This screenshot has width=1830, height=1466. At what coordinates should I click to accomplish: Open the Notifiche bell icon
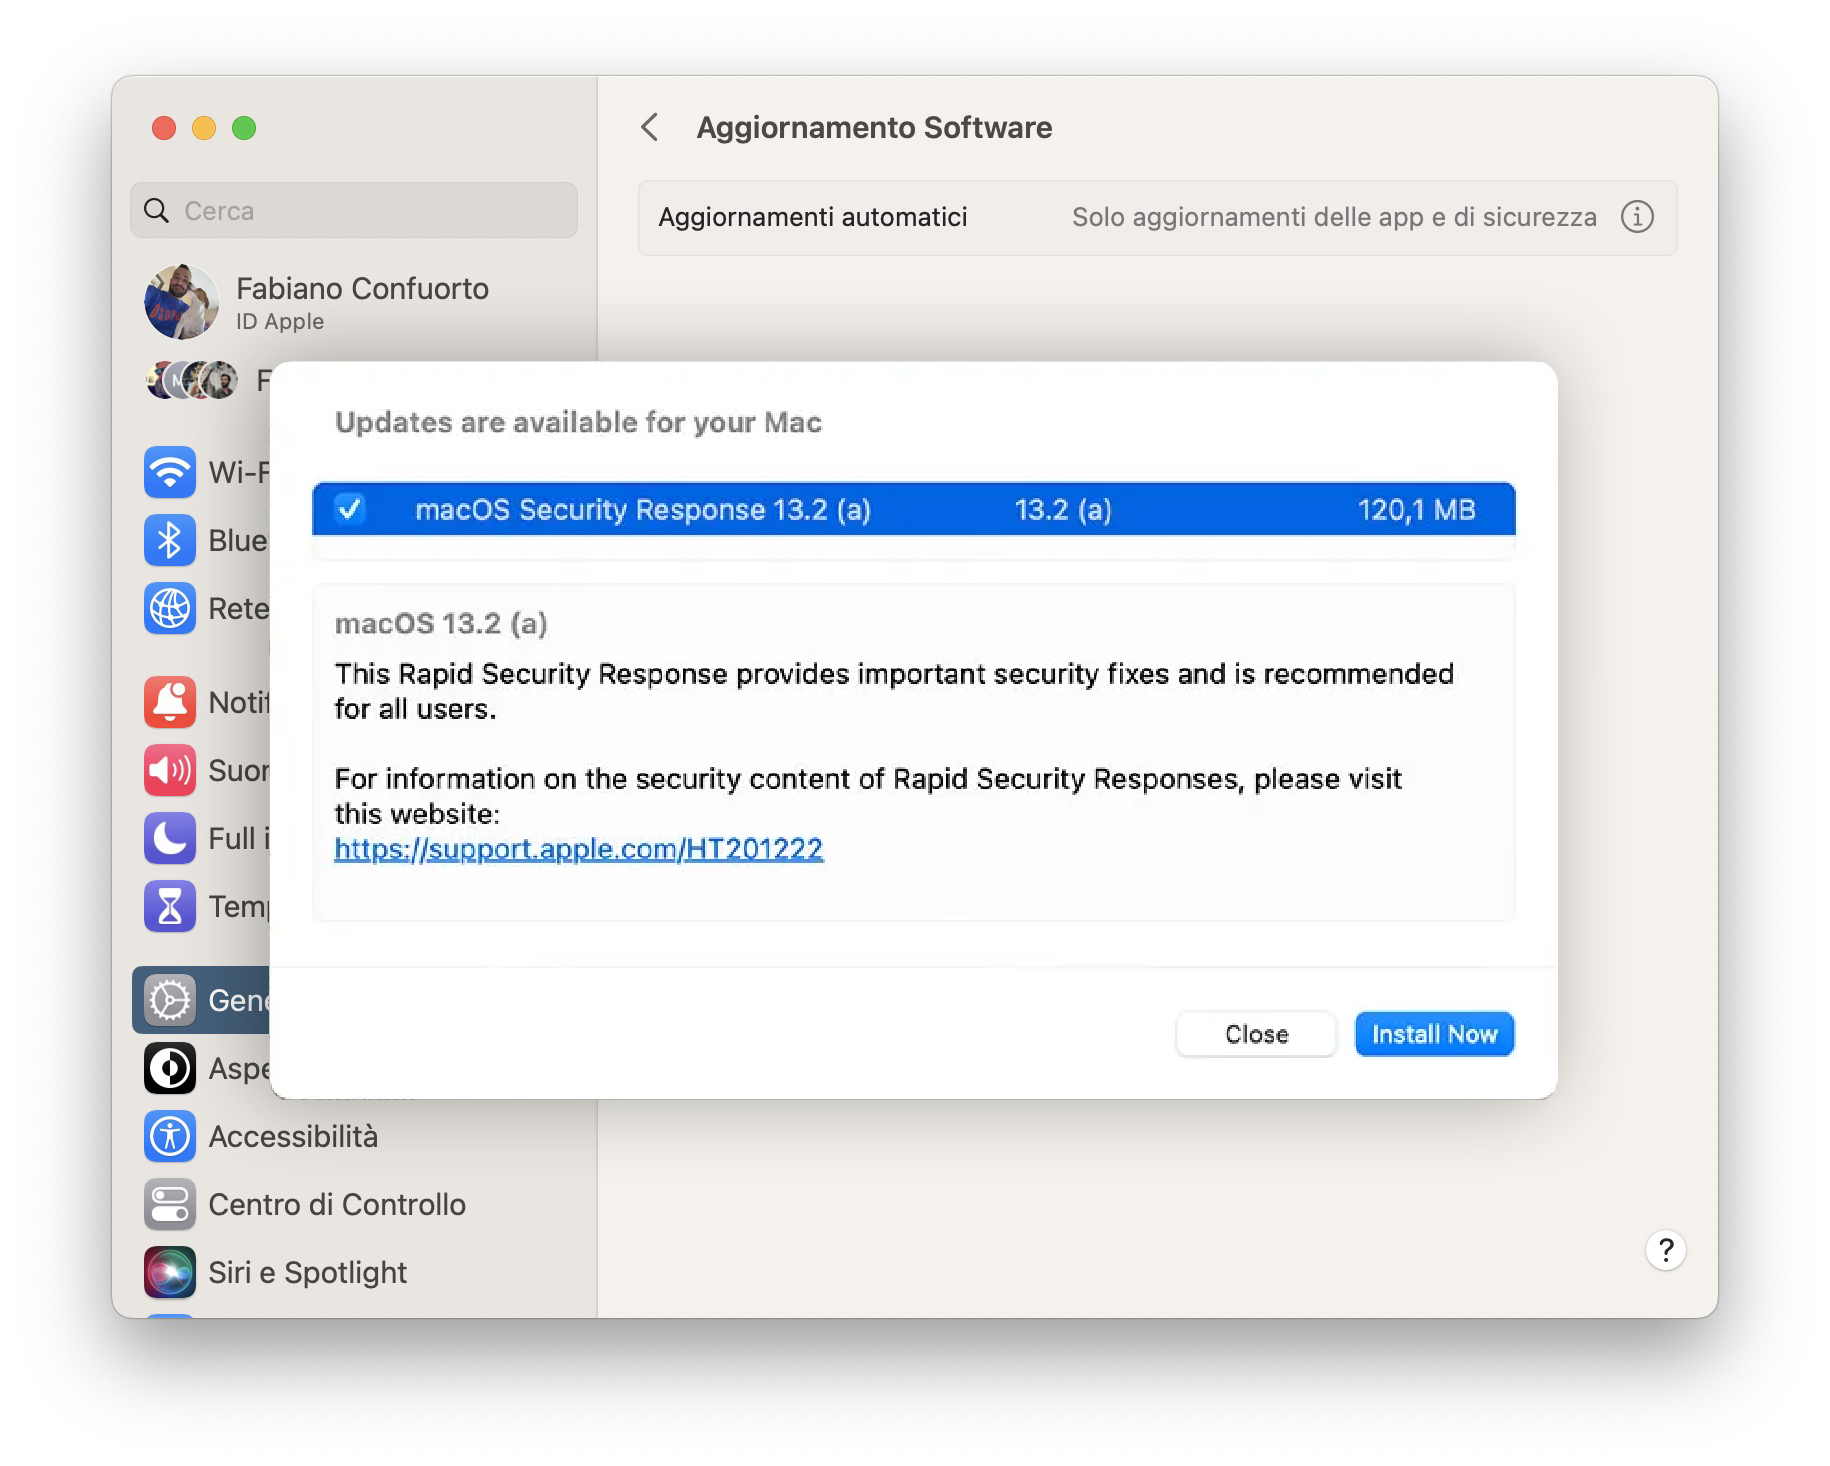pyautogui.click(x=169, y=702)
